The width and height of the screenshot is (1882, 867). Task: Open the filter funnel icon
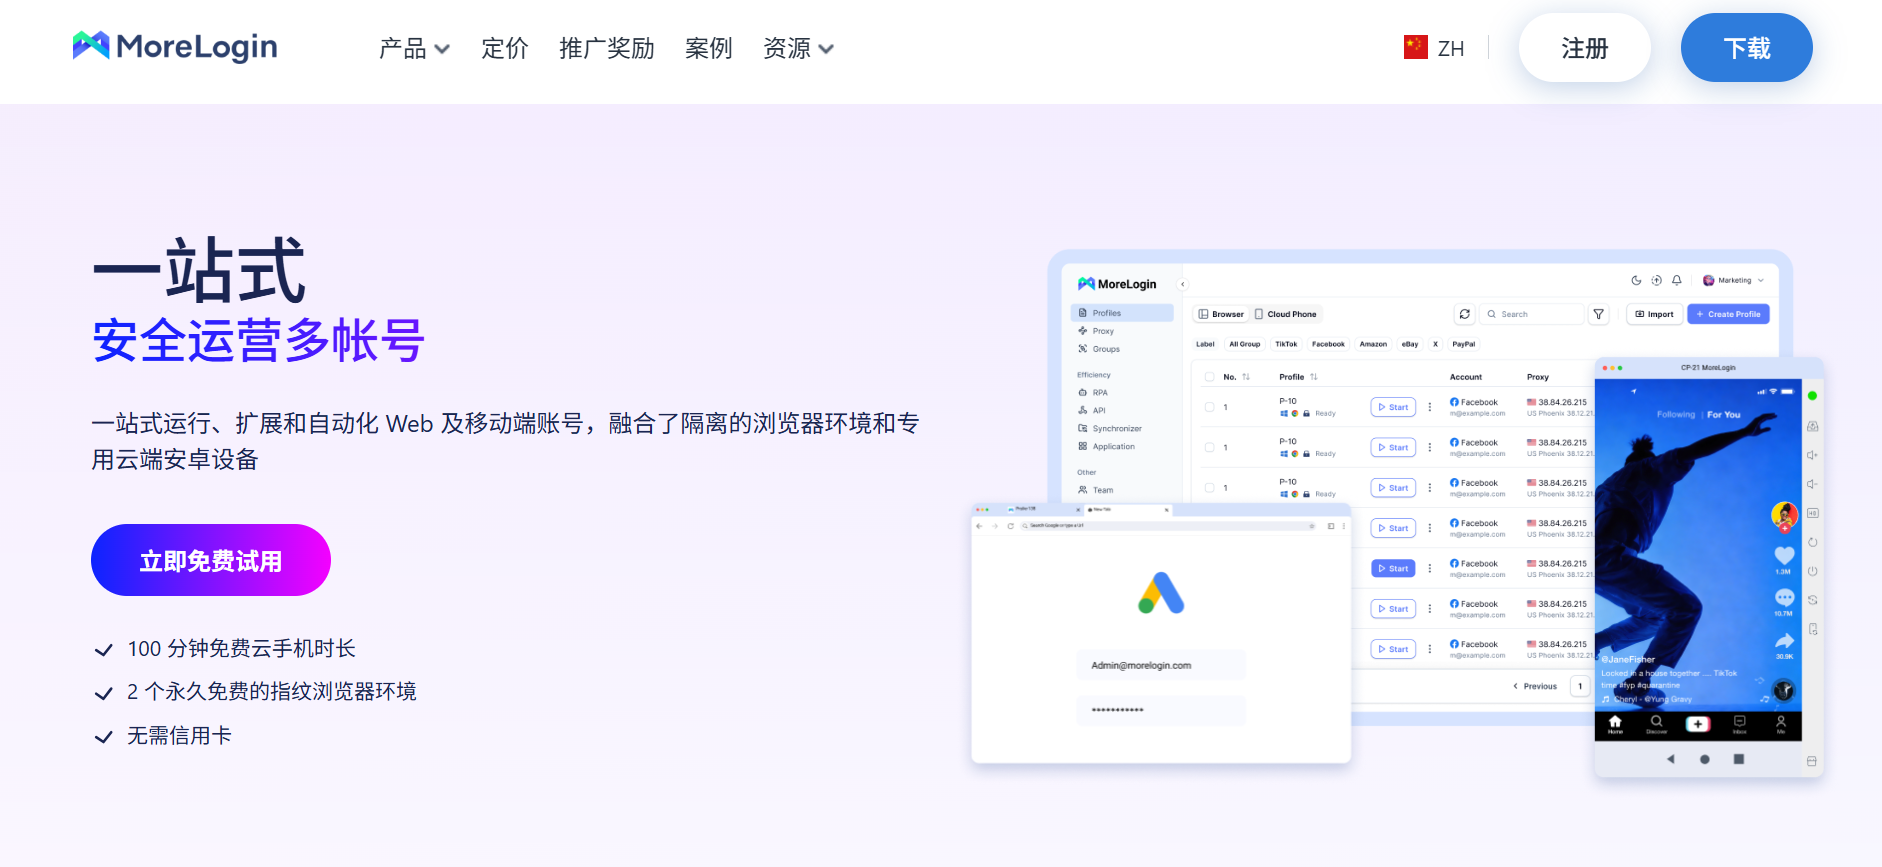[1599, 314]
